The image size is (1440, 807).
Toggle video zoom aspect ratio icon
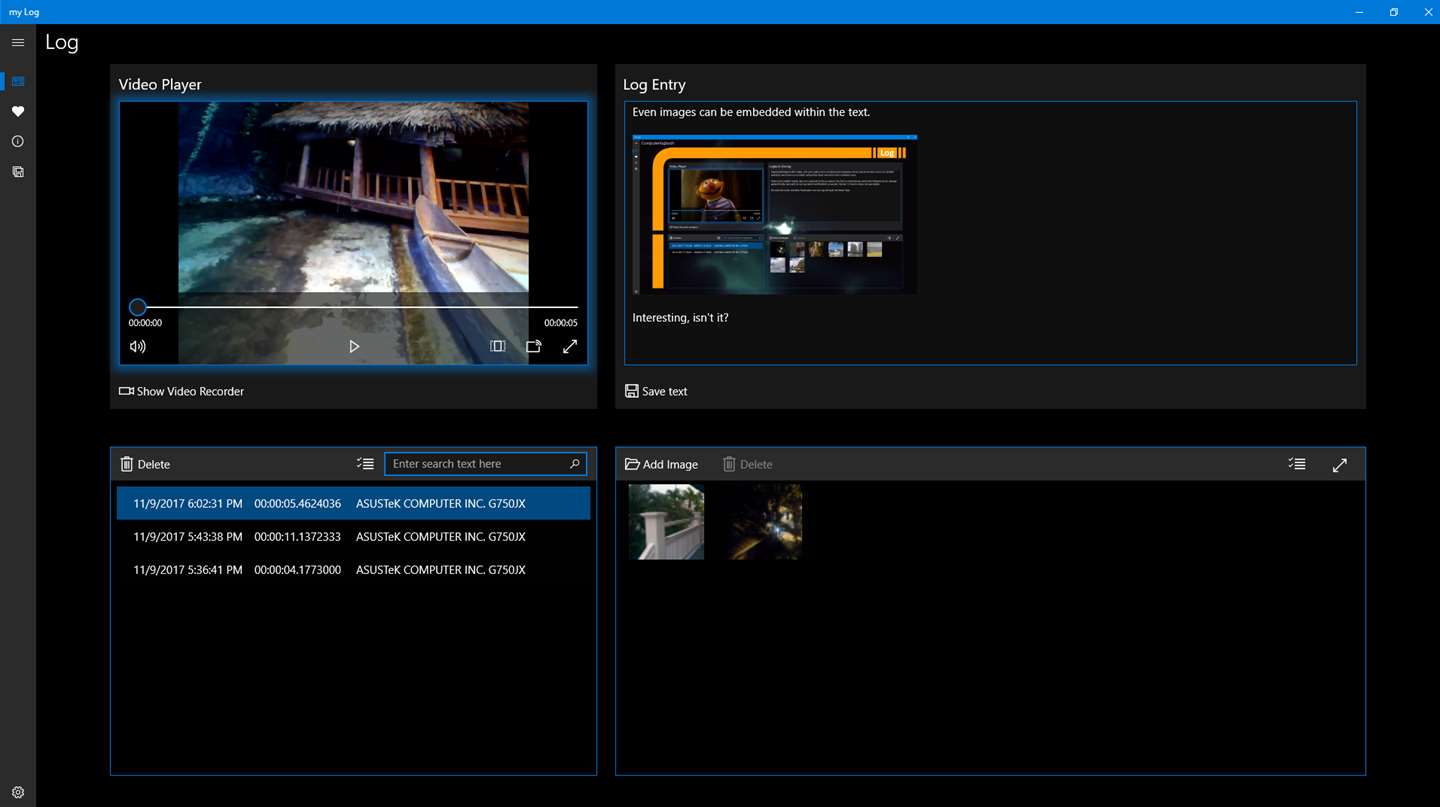click(497, 347)
